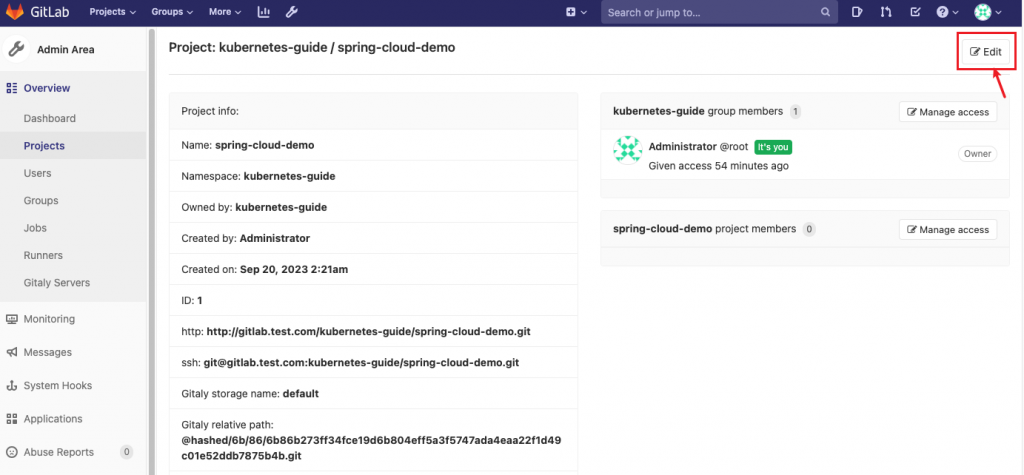Open Projects in sidebar
This screenshot has width=1024, height=475.
44,146
